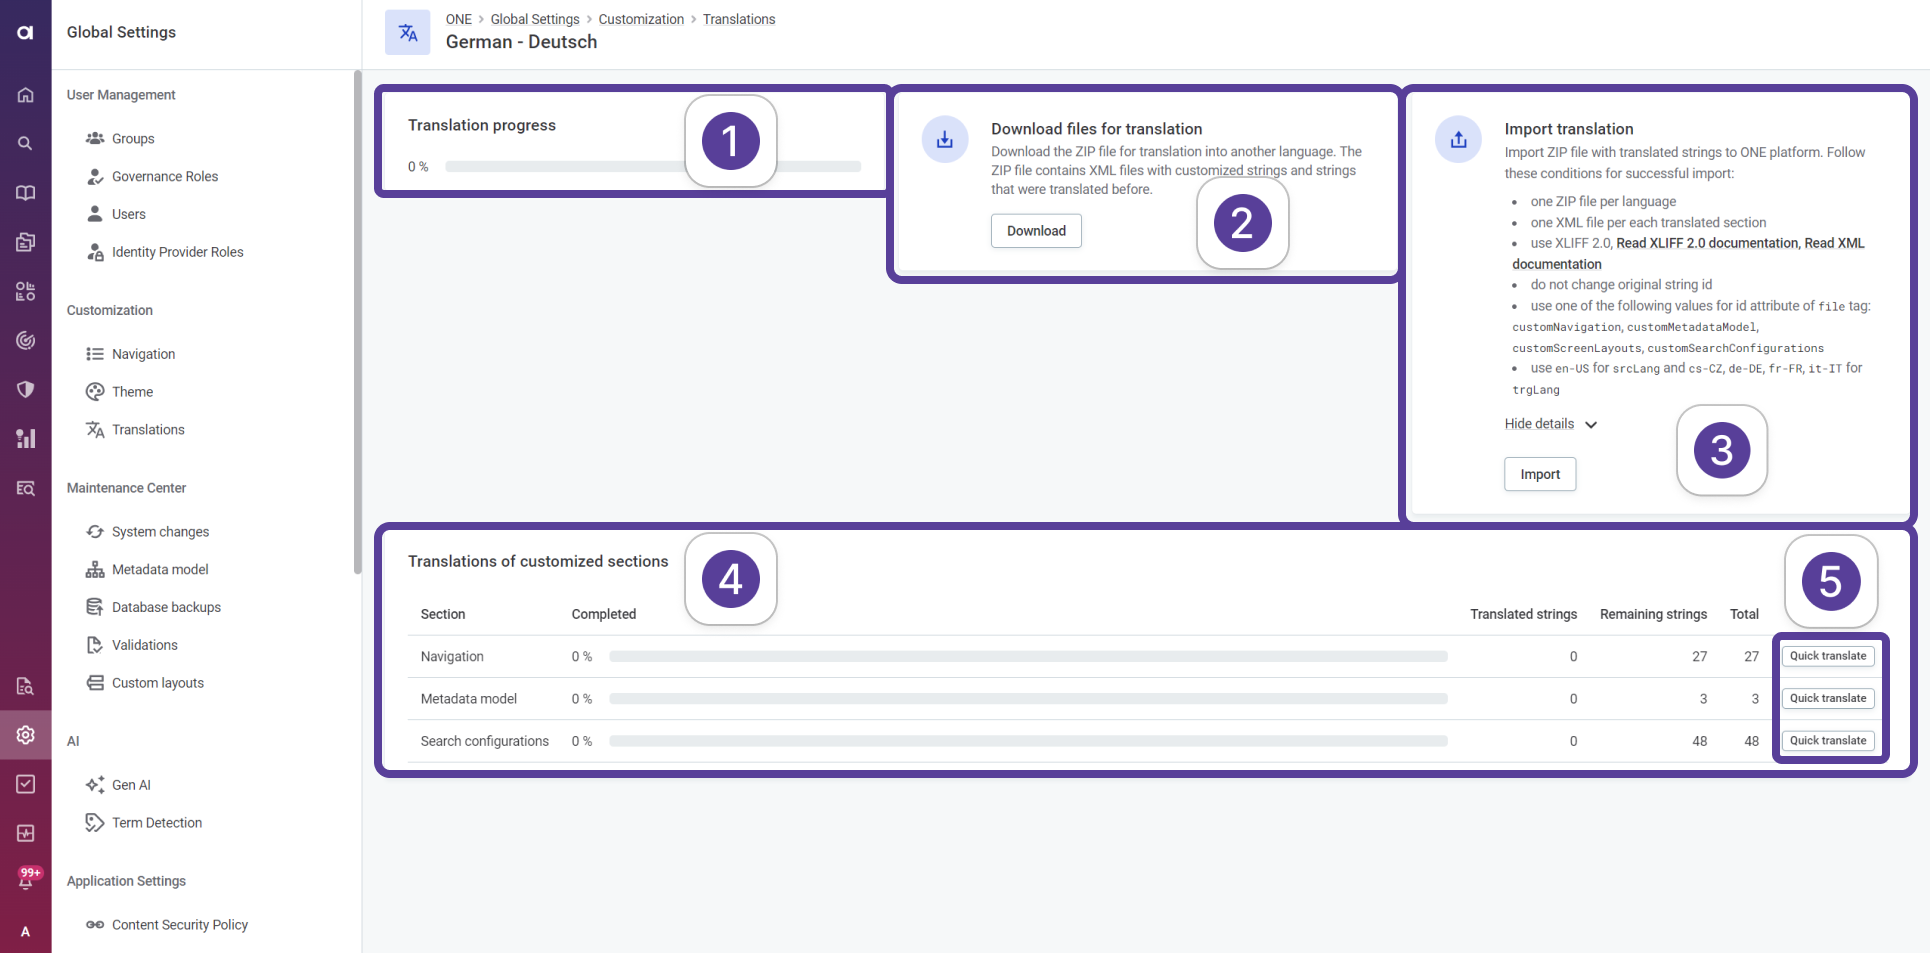1930x953 pixels.
Task: Quick translate the Search configurations section
Action: click(x=1827, y=741)
